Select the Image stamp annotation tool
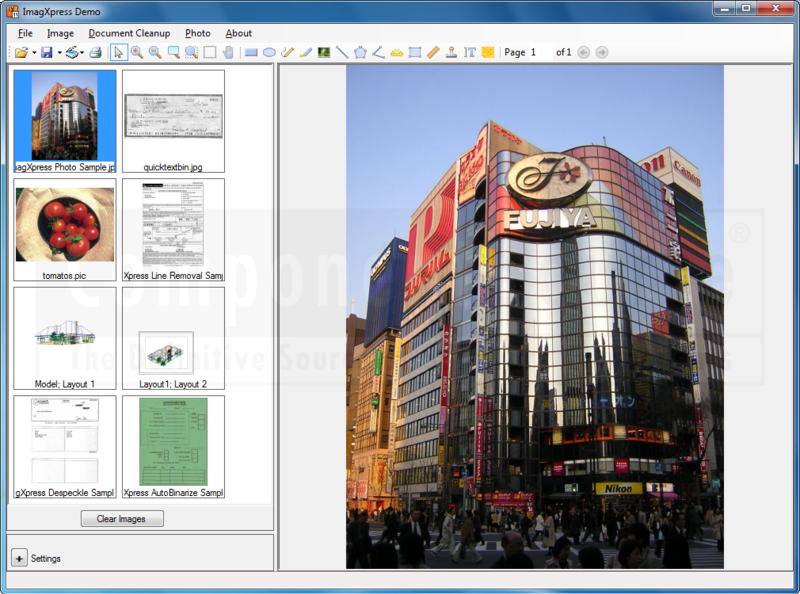 pyautogui.click(x=323, y=52)
